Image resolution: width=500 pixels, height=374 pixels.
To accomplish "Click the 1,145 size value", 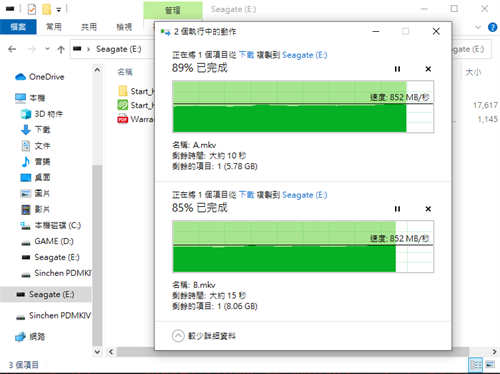I will 487,119.
